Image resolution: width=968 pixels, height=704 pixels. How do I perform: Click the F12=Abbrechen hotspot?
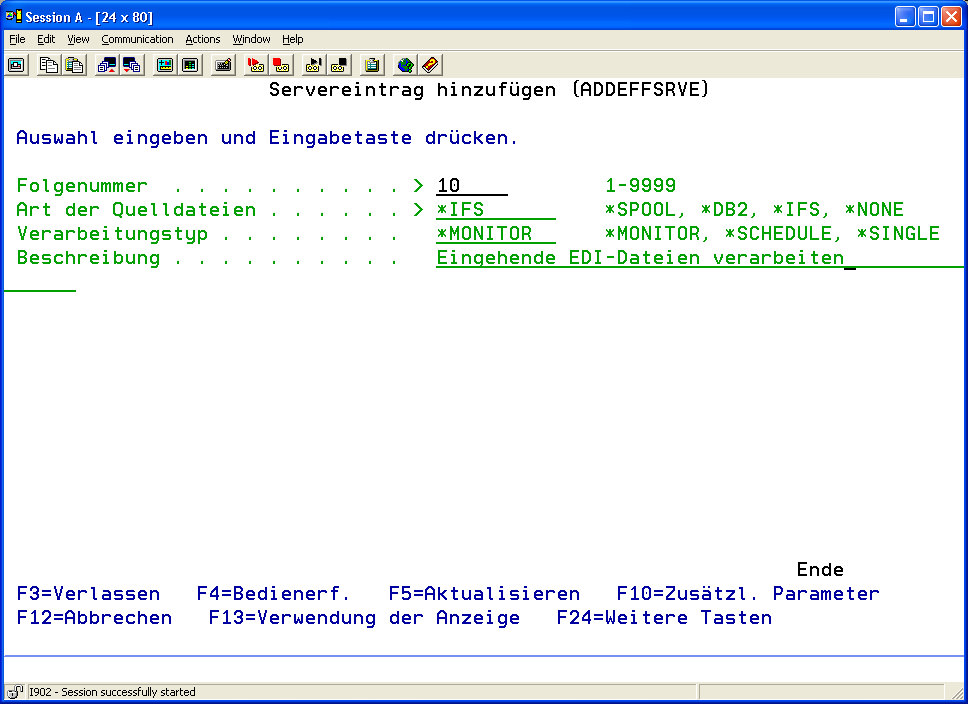click(x=94, y=618)
